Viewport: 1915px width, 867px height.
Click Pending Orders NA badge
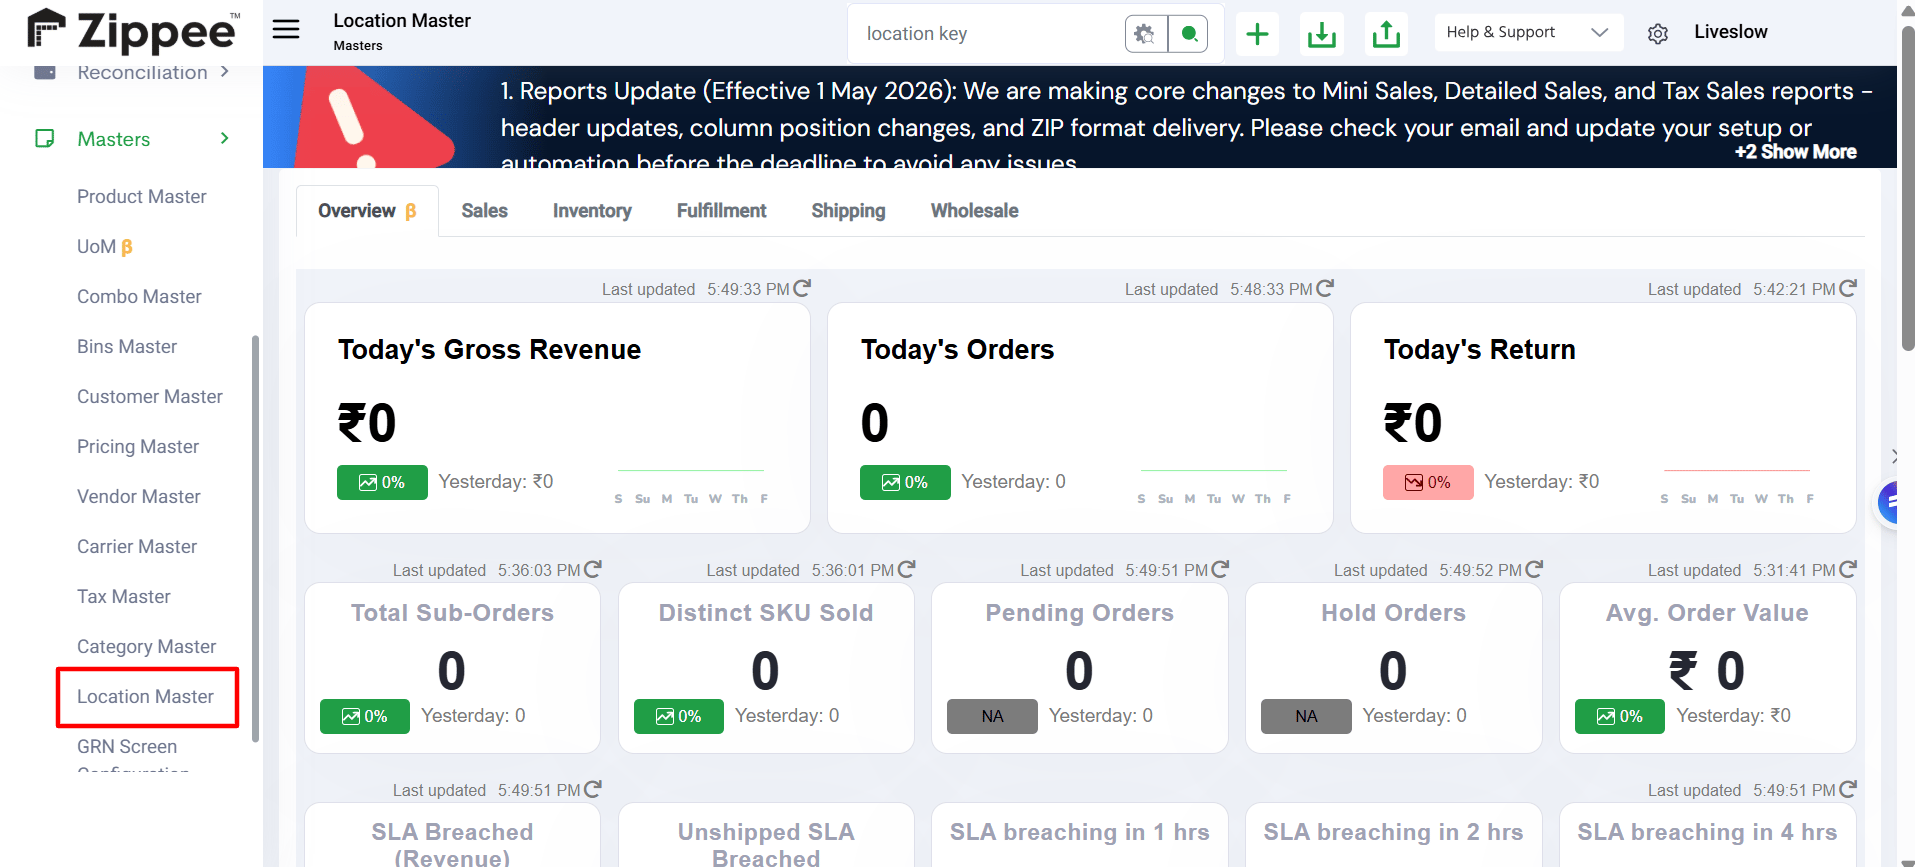[x=992, y=716]
